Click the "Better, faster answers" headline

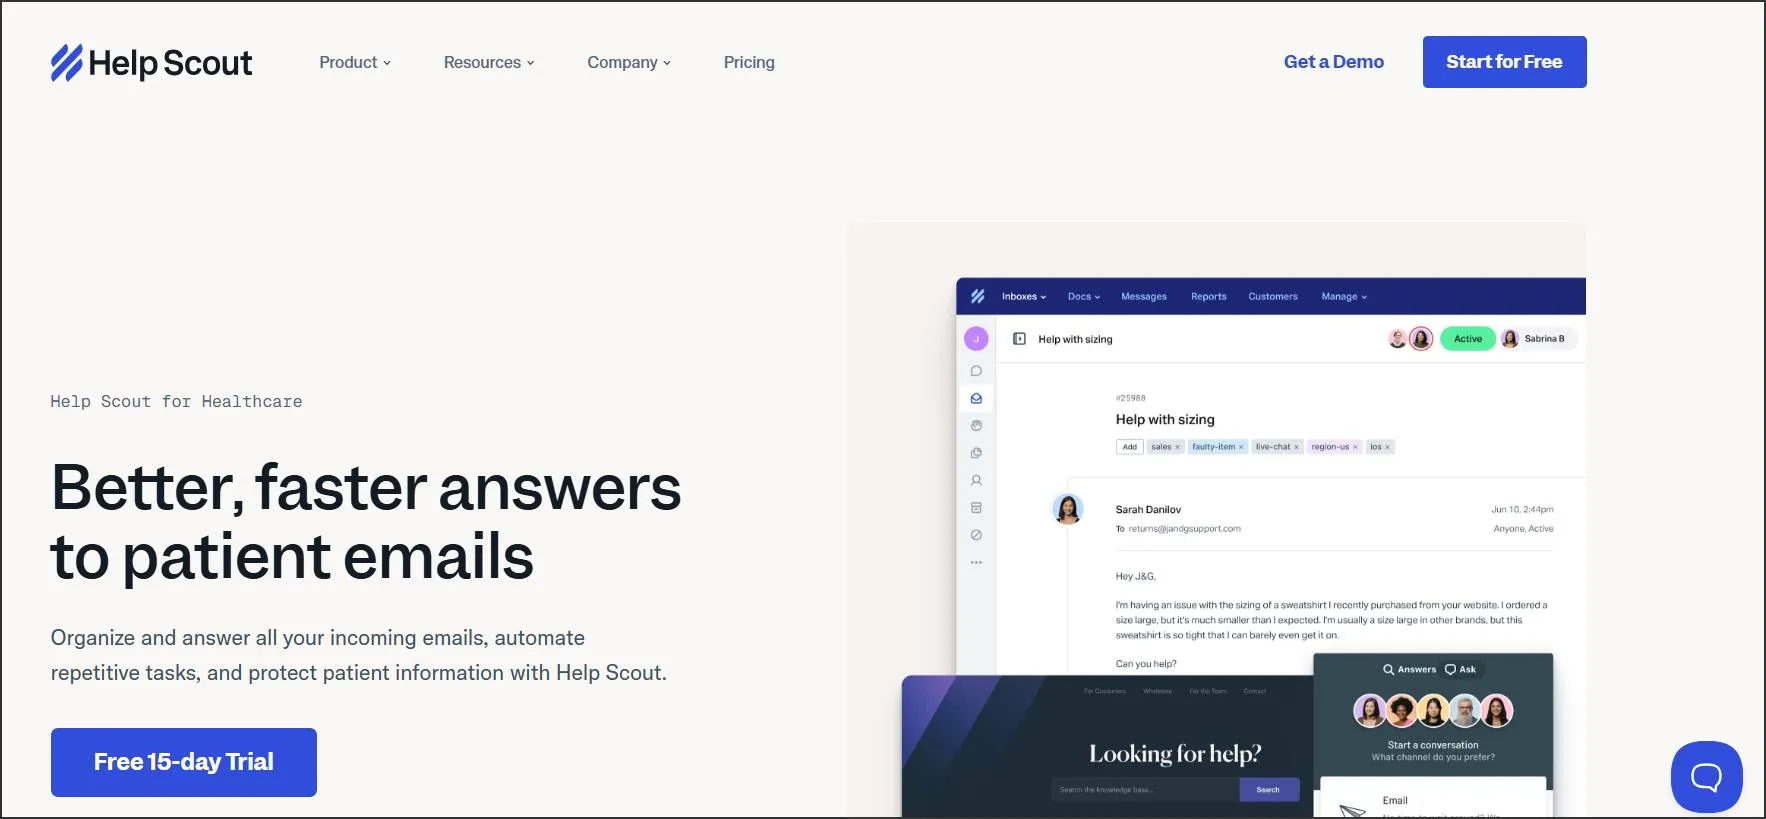click(x=366, y=521)
